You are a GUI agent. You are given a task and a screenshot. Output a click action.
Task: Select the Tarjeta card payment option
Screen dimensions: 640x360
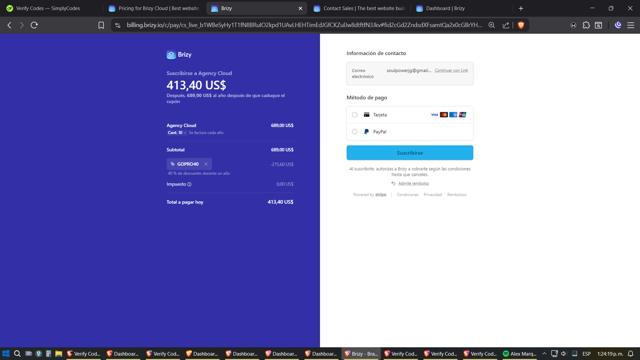click(x=354, y=115)
